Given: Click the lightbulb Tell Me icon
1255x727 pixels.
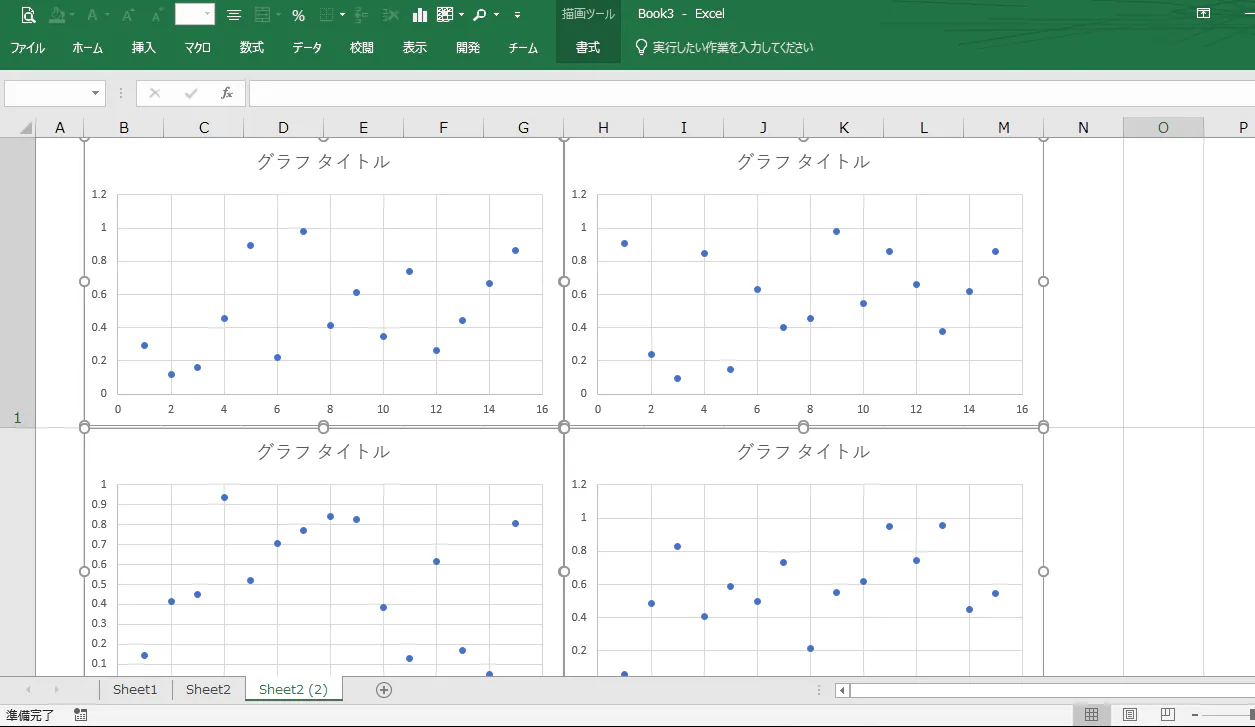Looking at the screenshot, I should coord(642,47).
